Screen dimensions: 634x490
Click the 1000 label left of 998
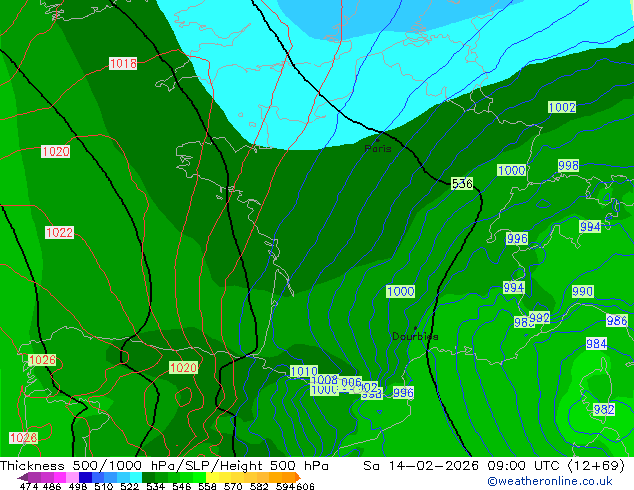coord(511,170)
